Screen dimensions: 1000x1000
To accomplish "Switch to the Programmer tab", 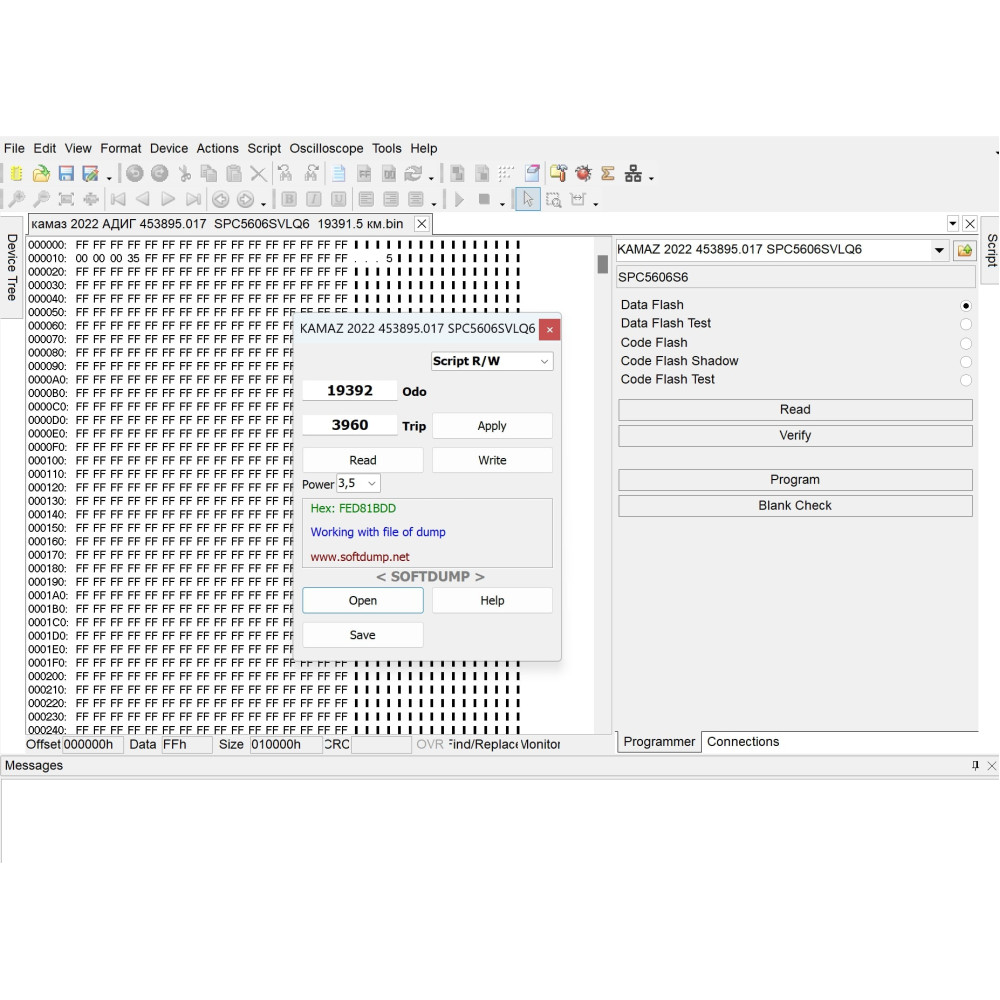I will pyautogui.click(x=659, y=742).
